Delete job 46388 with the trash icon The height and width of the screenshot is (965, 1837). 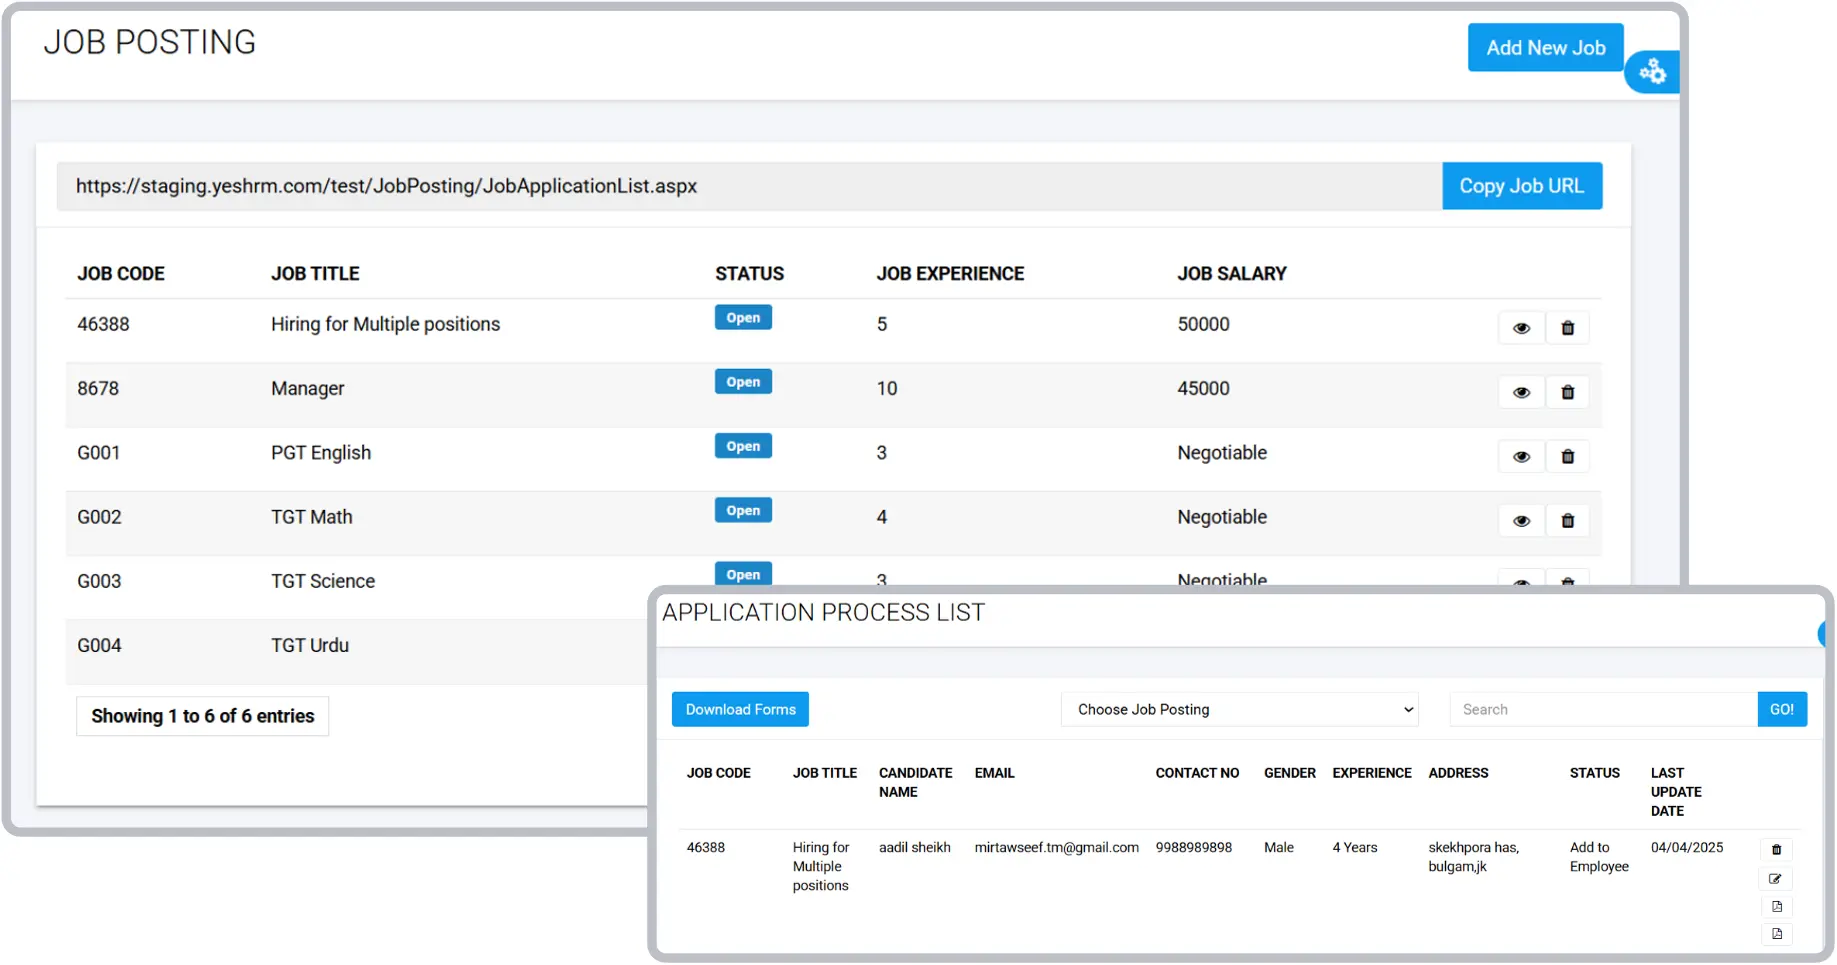coord(1567,328)
